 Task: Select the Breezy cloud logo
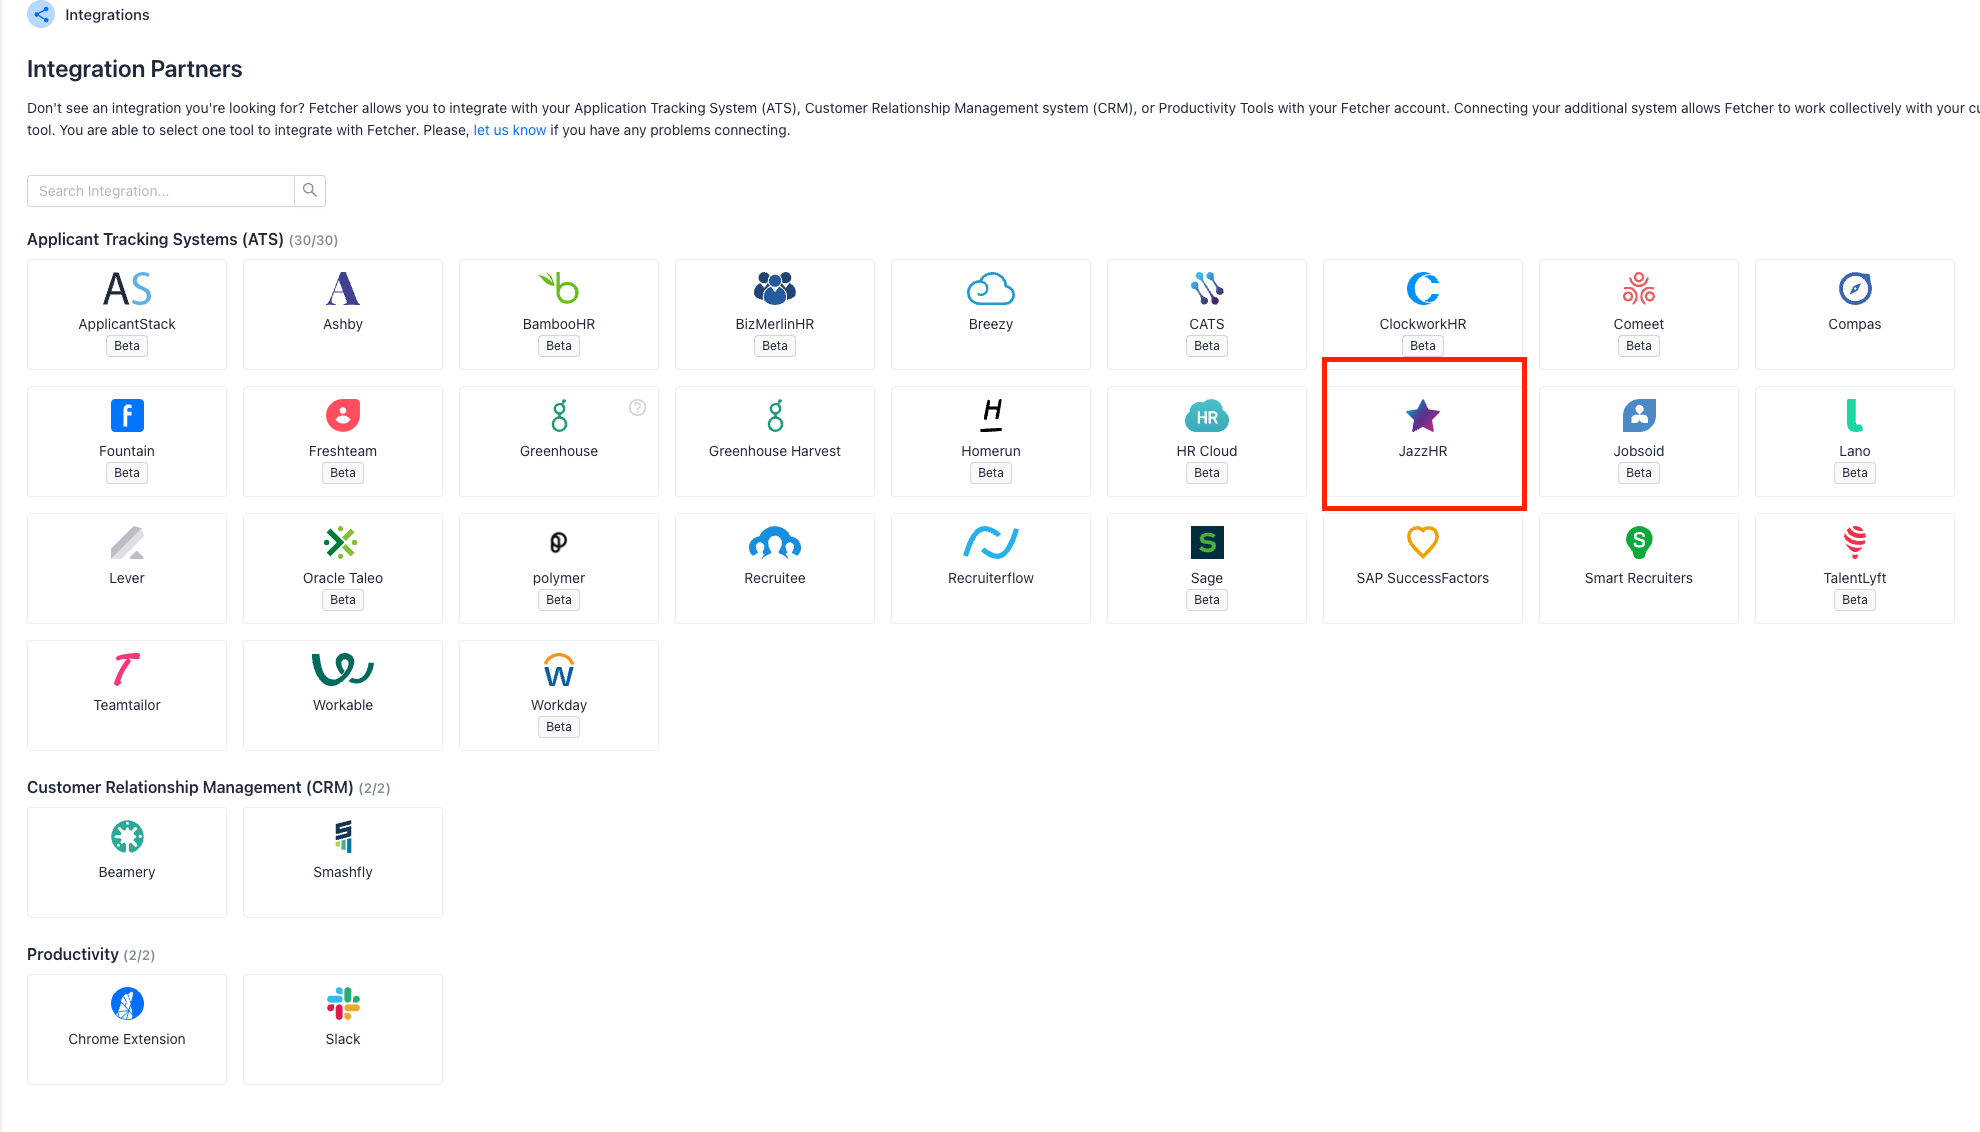point(991,289)
